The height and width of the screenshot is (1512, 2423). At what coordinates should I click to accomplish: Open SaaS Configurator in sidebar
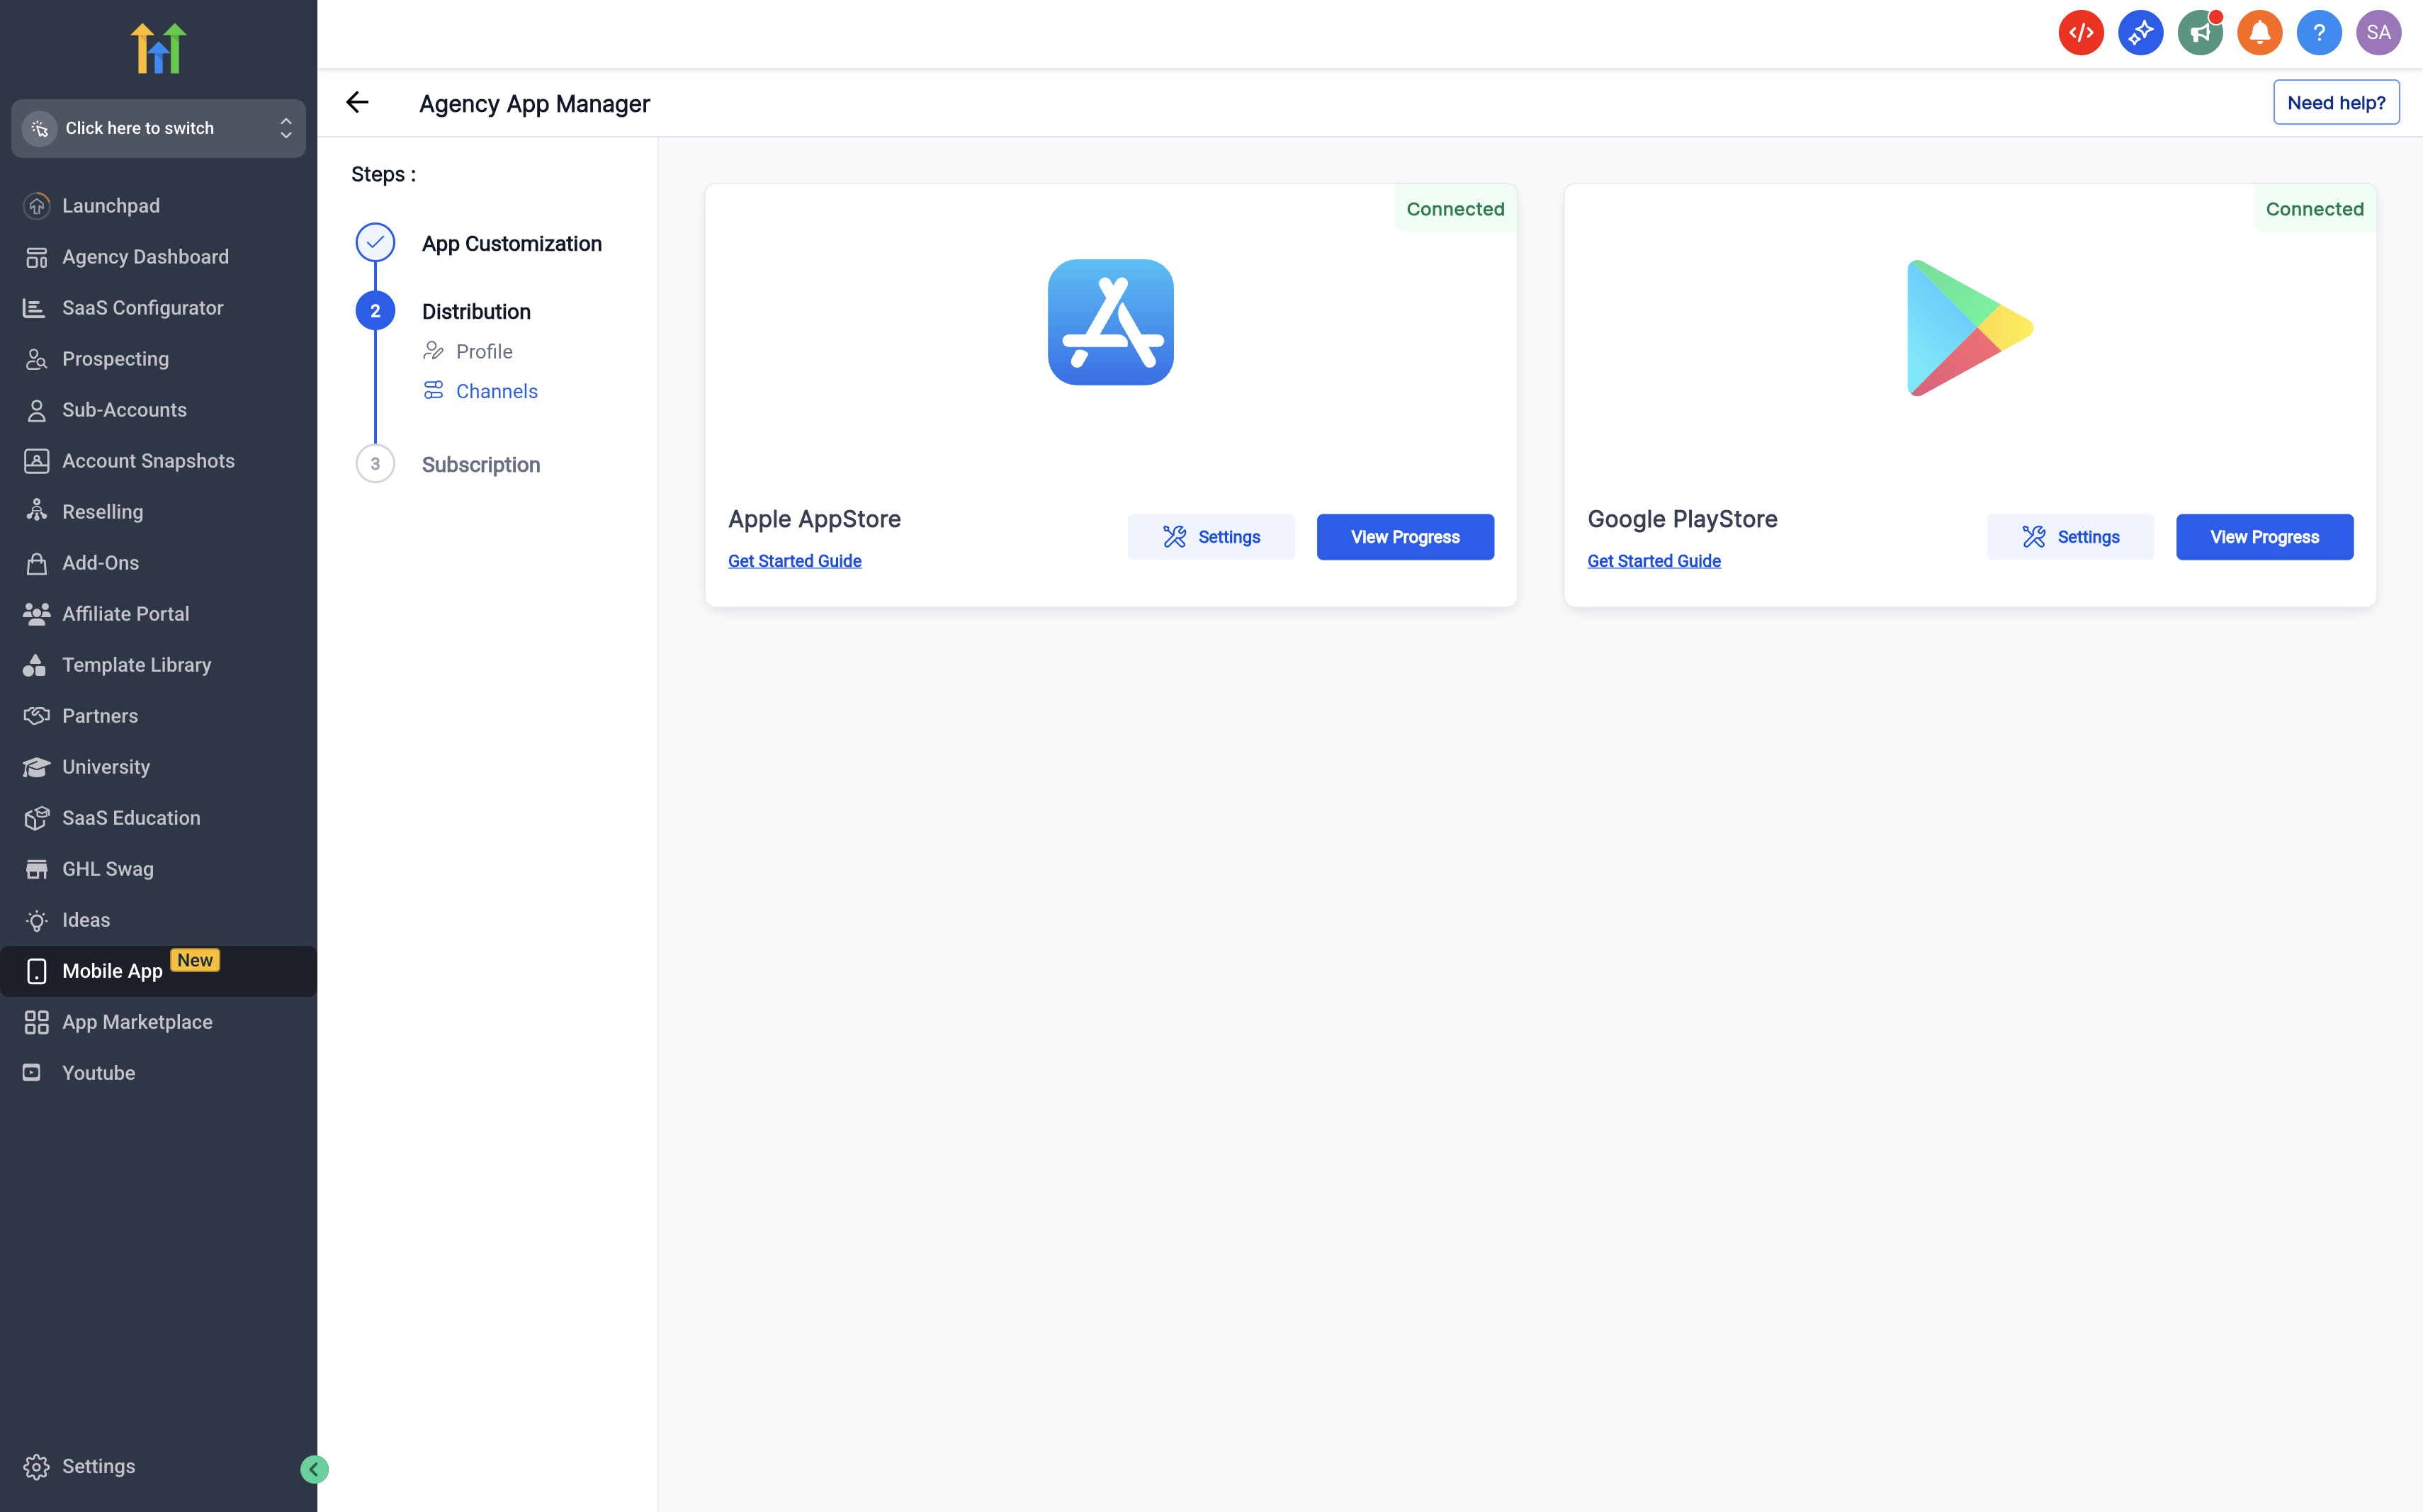pos(142,308)
